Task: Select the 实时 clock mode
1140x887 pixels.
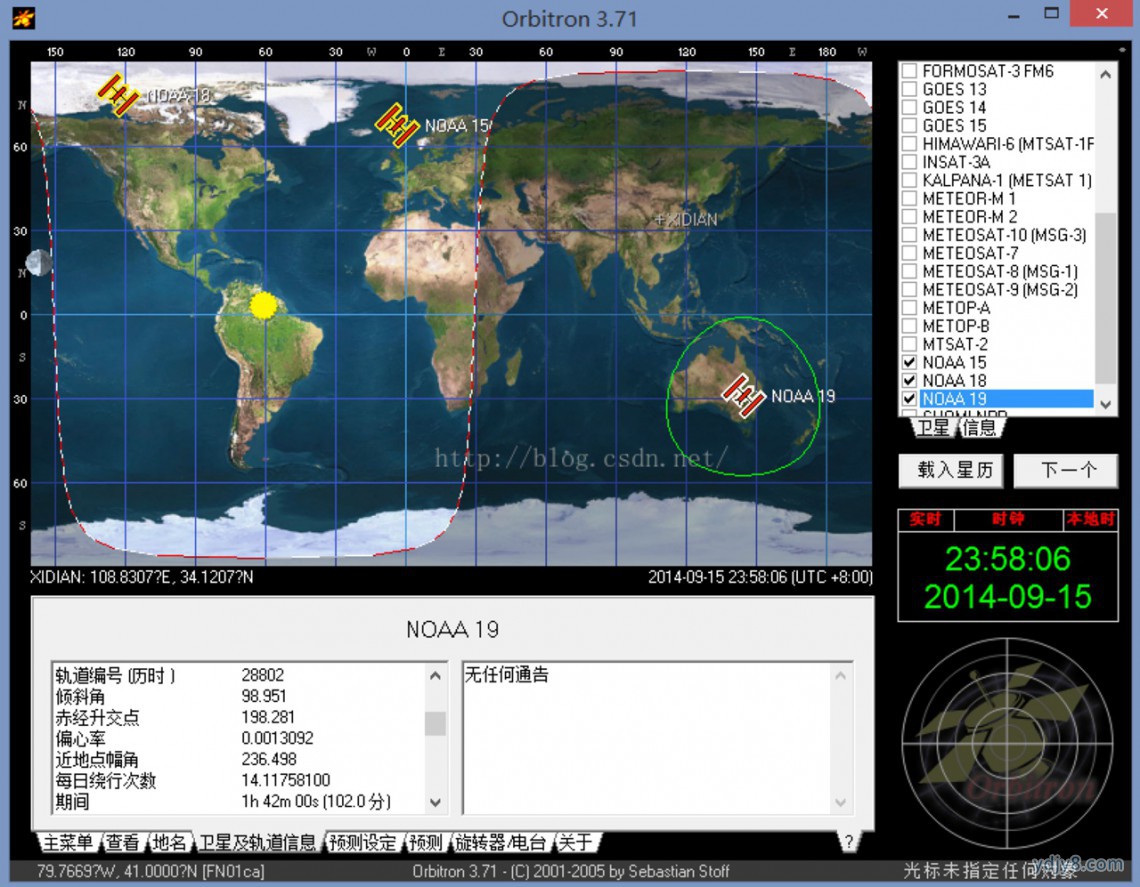Action: point(926,519)
